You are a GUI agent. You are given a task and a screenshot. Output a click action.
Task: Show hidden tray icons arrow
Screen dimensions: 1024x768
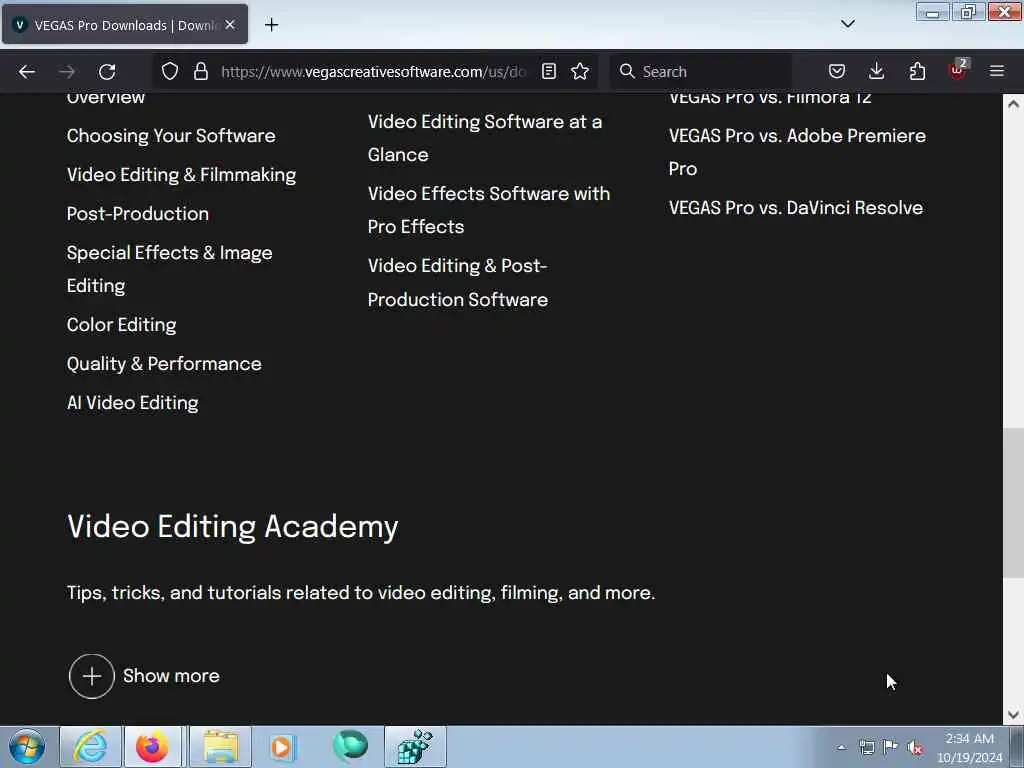click(x=842, y=747)
